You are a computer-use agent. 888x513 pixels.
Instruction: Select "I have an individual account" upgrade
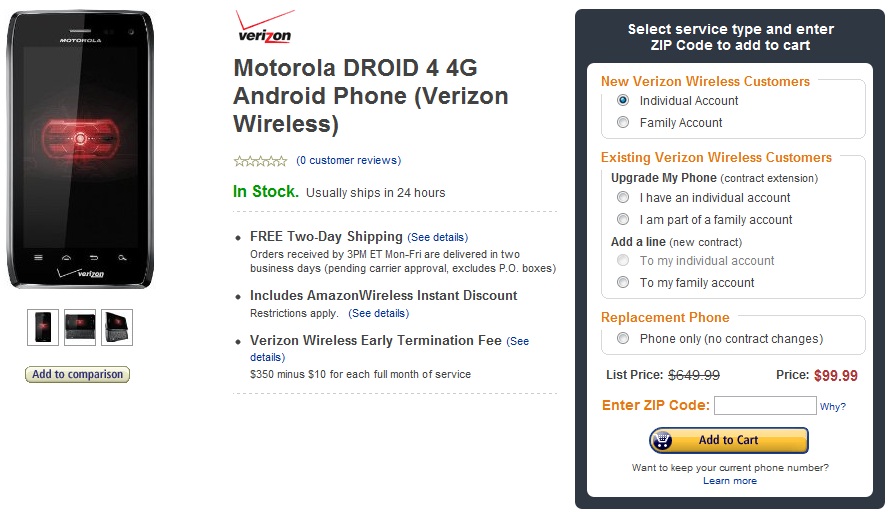coord(623,198)
